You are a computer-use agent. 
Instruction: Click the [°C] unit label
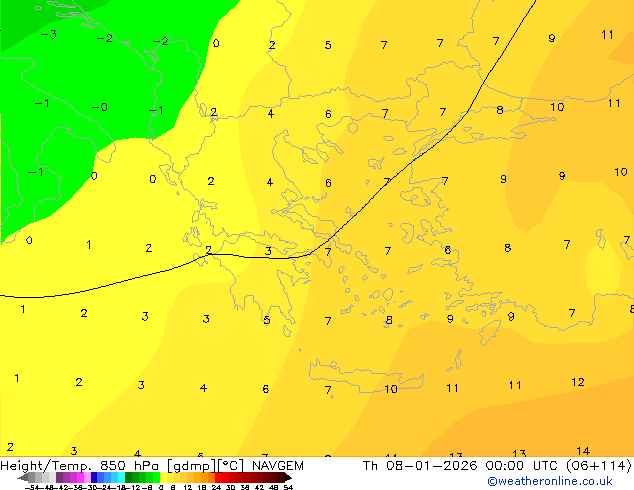(x=231, y=466)
